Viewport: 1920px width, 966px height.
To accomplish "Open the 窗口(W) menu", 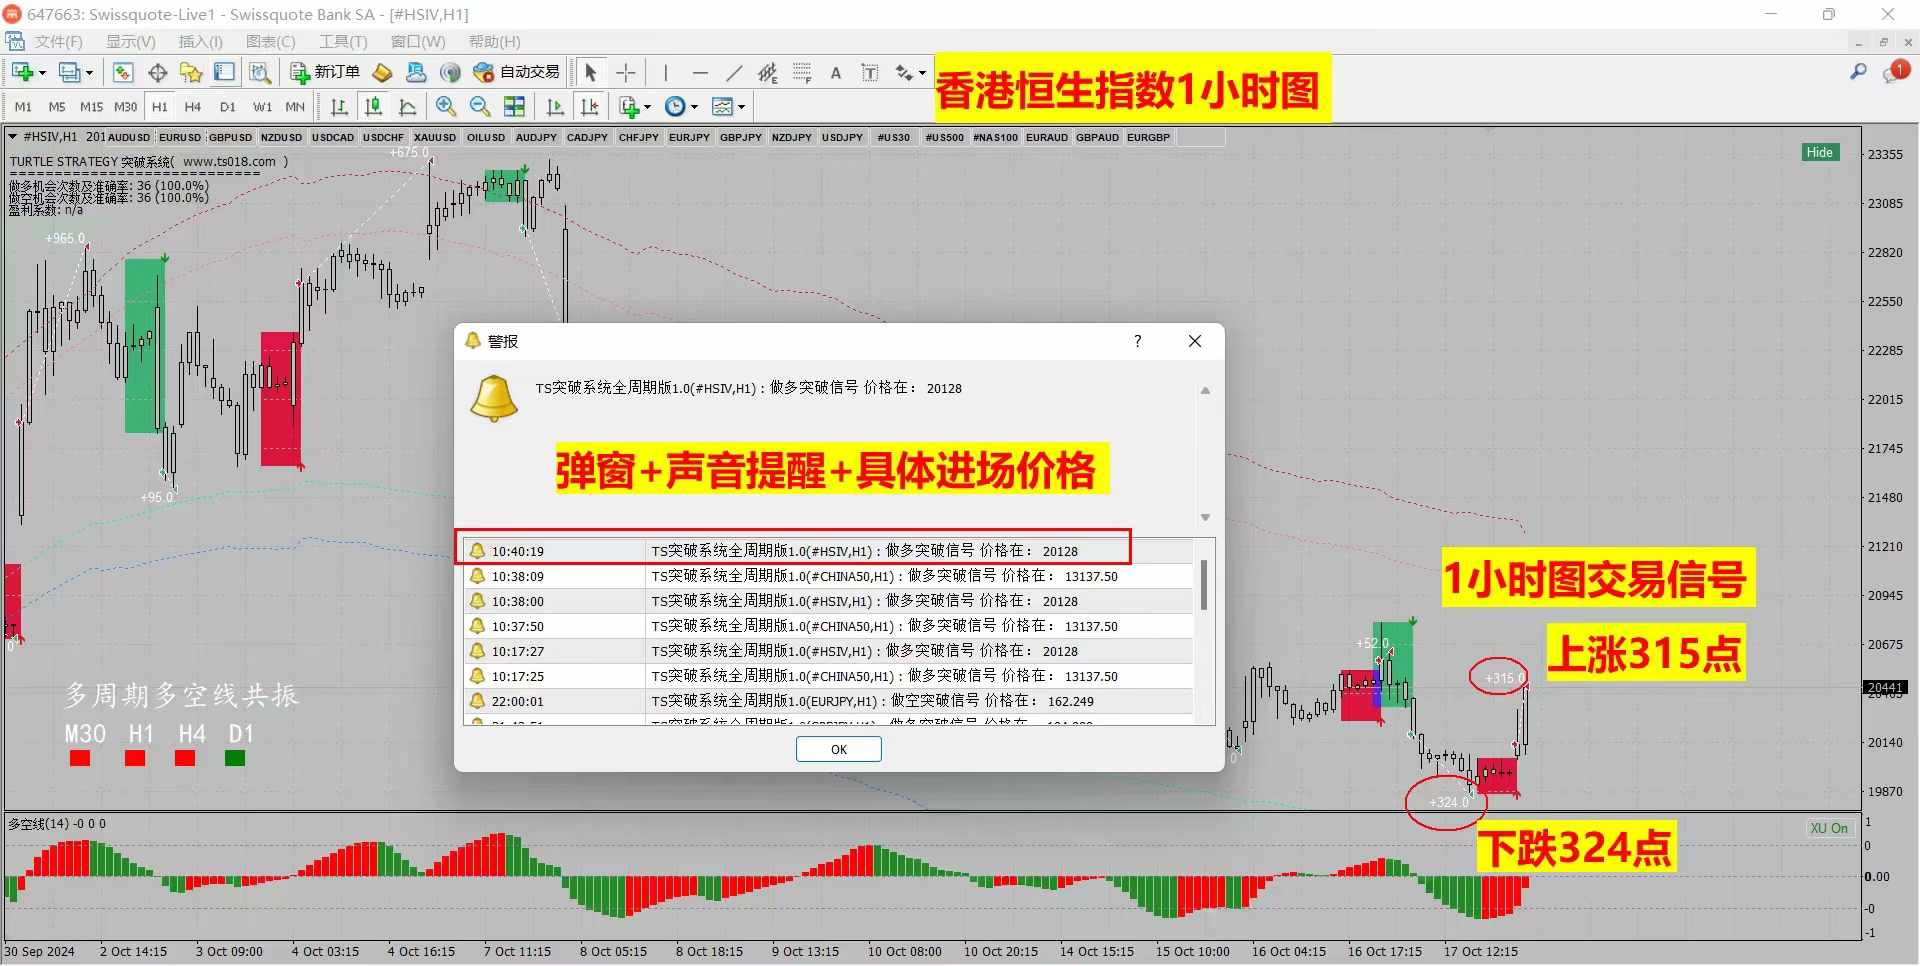I will [418, 42].
